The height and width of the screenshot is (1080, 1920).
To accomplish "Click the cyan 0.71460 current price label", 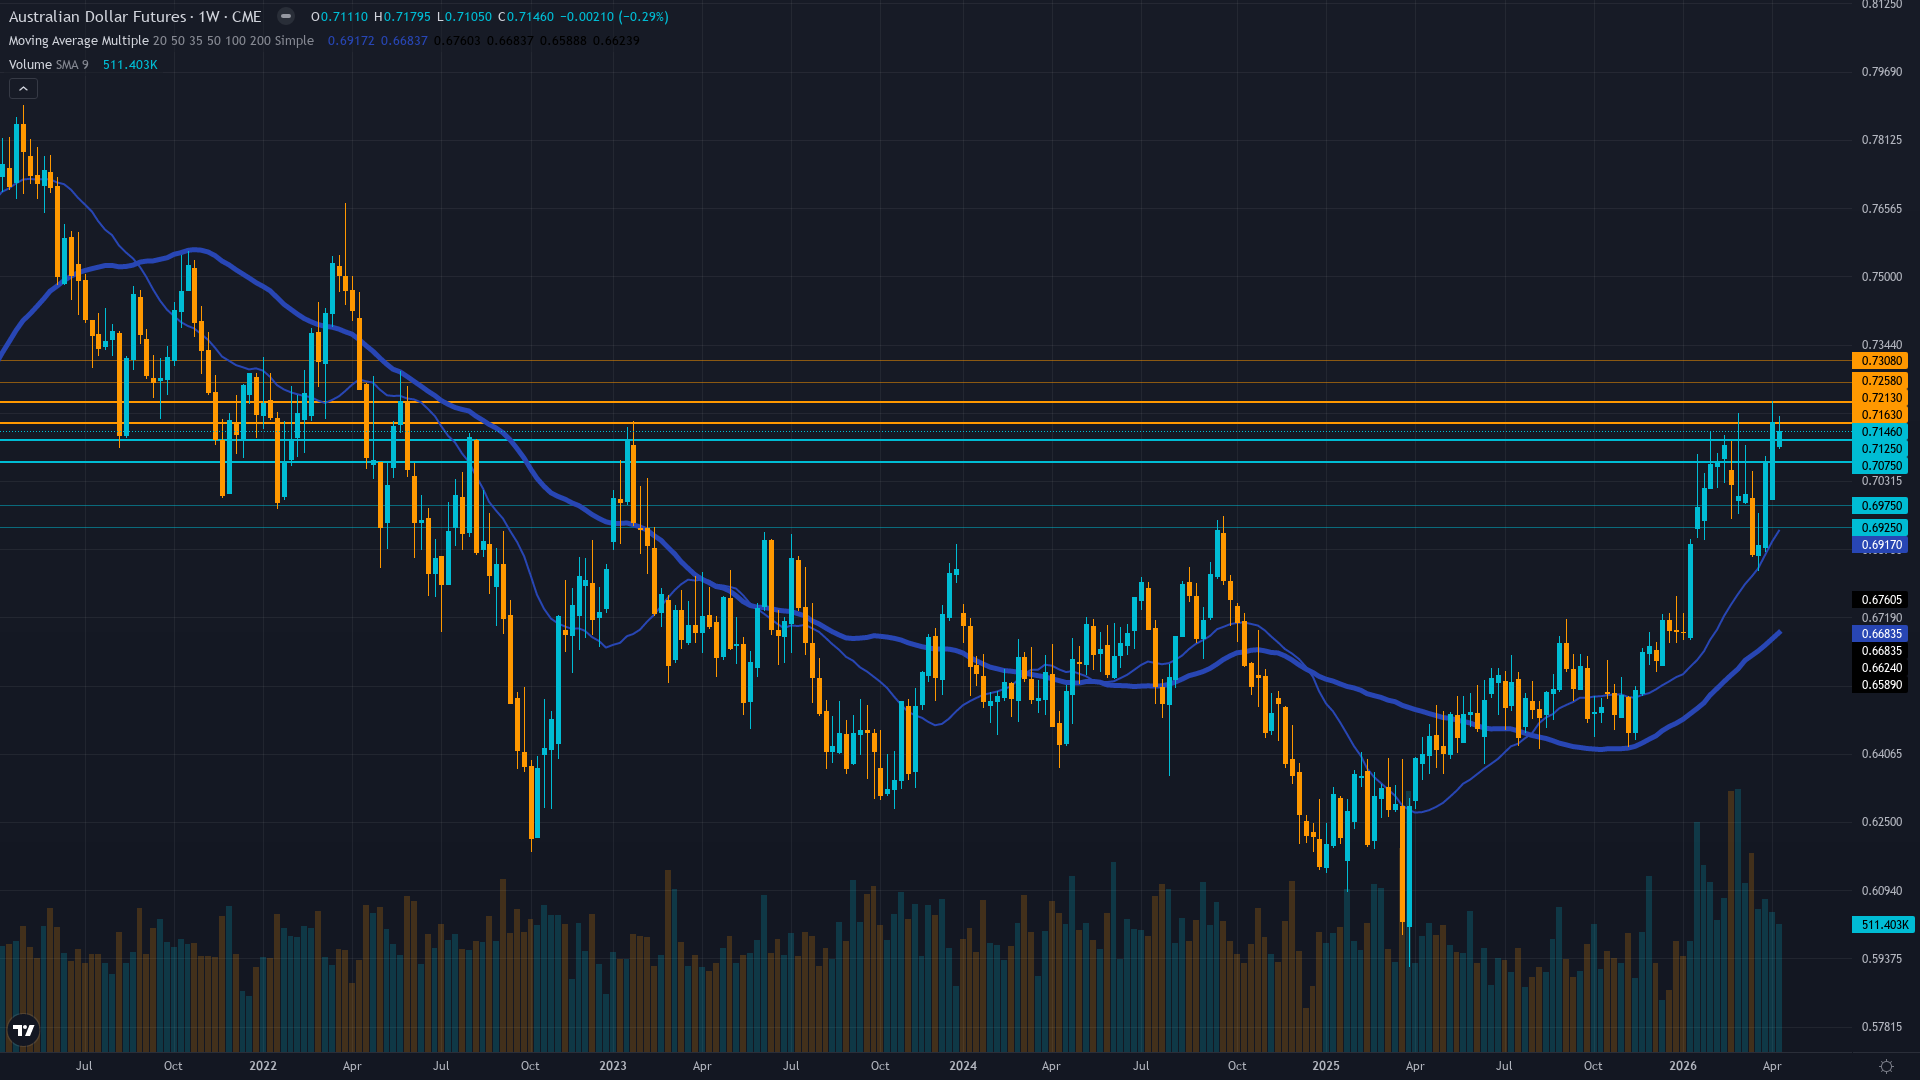I will click(x=1880, y=432).
